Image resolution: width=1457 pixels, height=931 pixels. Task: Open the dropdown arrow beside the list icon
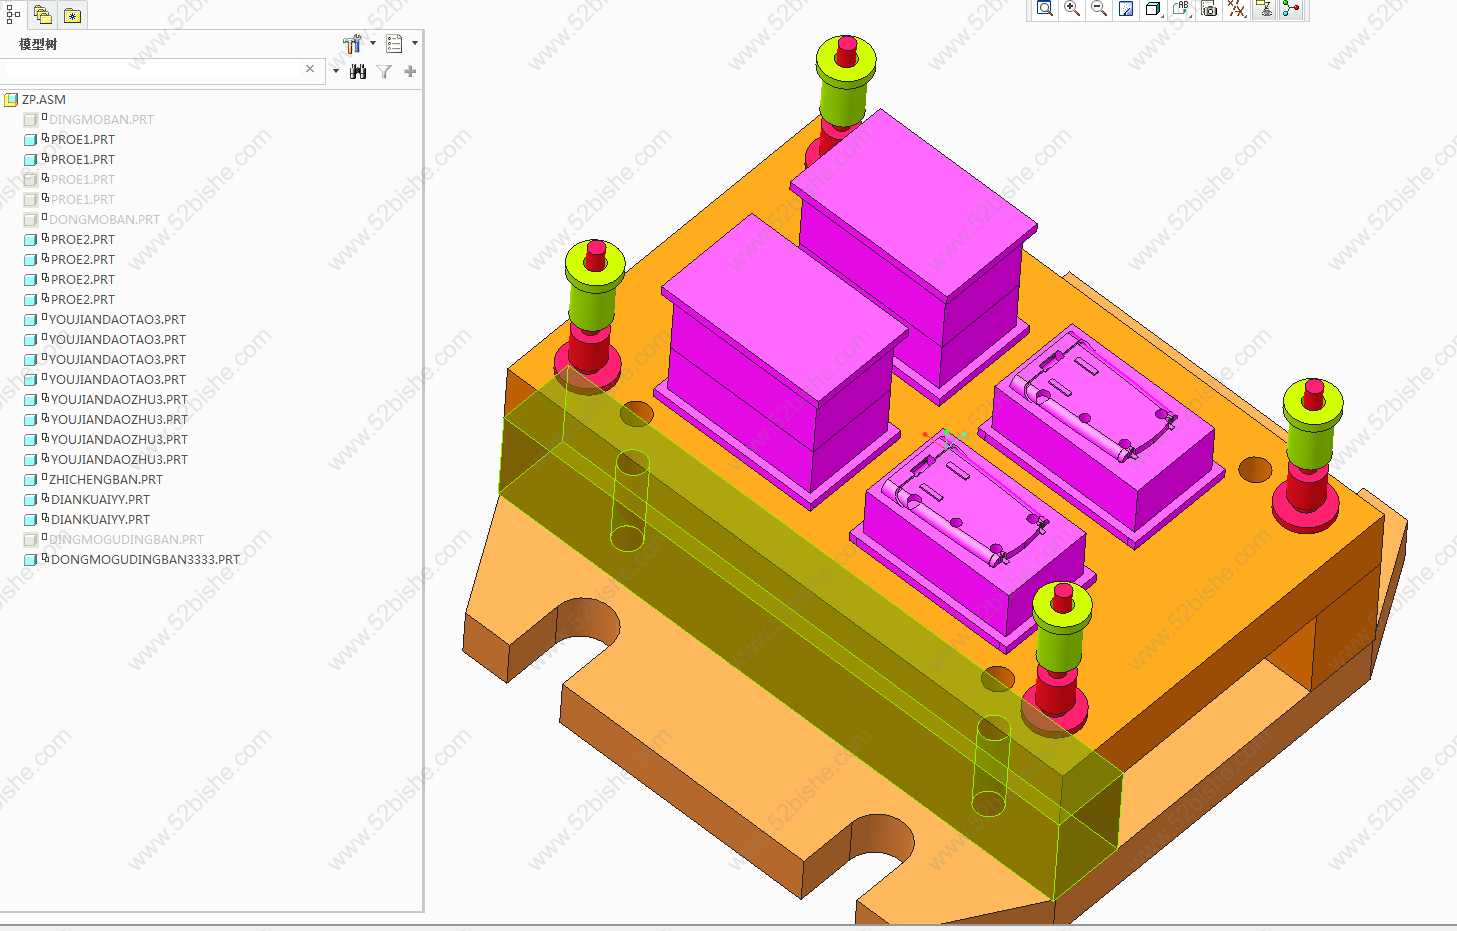[414, 43]
